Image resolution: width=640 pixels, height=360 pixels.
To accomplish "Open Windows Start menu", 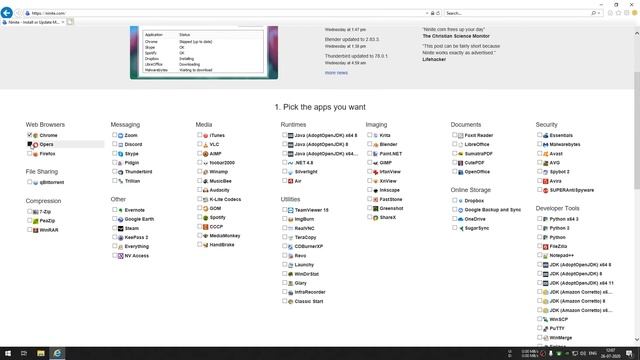I will coord(8,353).
